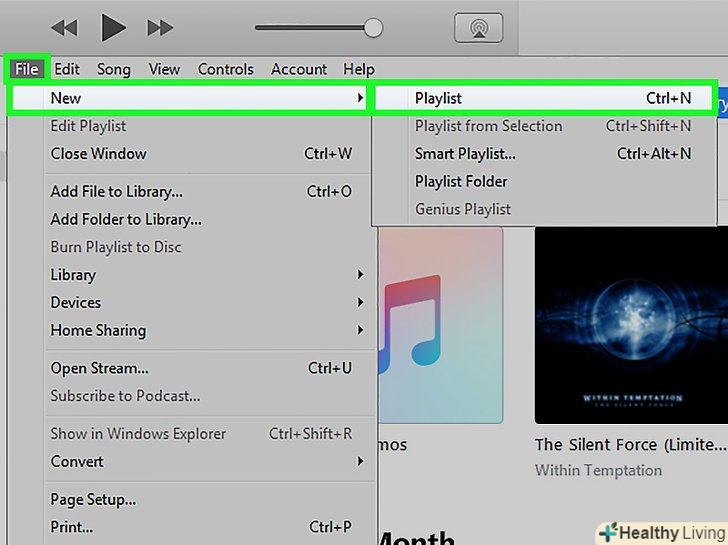Skip to next track with fast-forward
The height and width of the screenshot is (545, 728).
pos(160,28)
